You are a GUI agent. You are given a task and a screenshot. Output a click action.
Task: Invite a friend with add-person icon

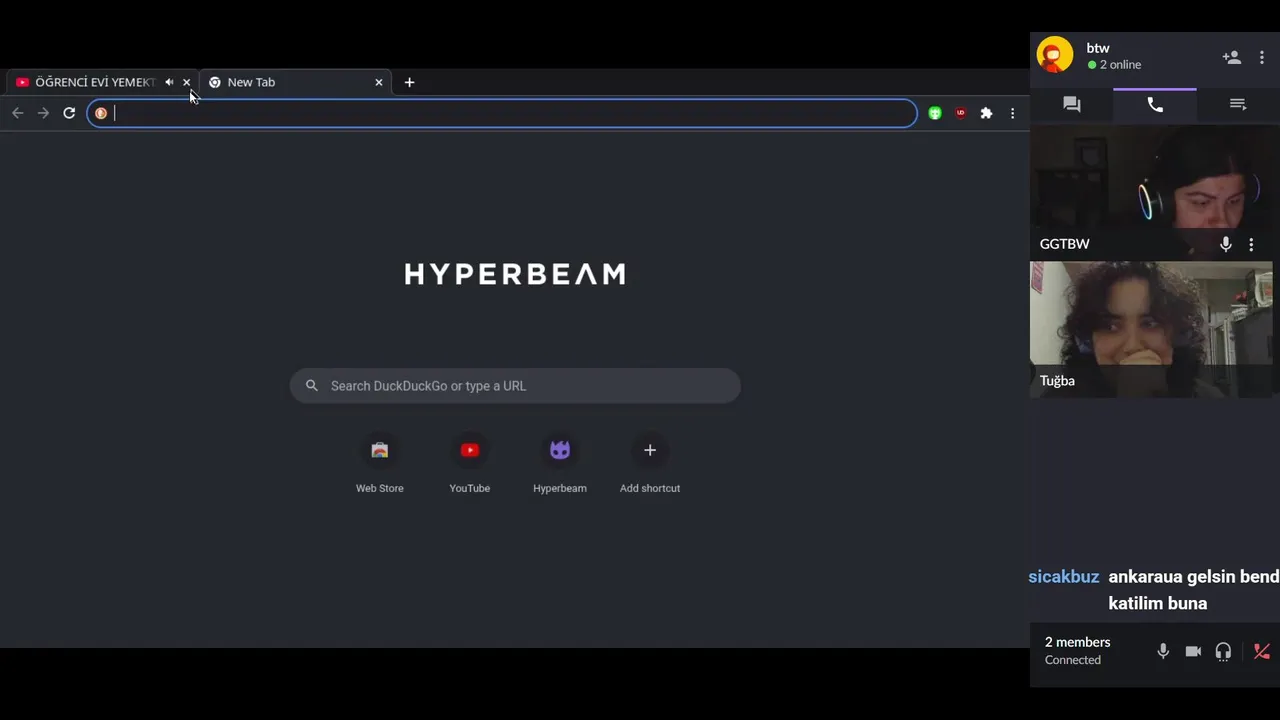click(1232, 57)
